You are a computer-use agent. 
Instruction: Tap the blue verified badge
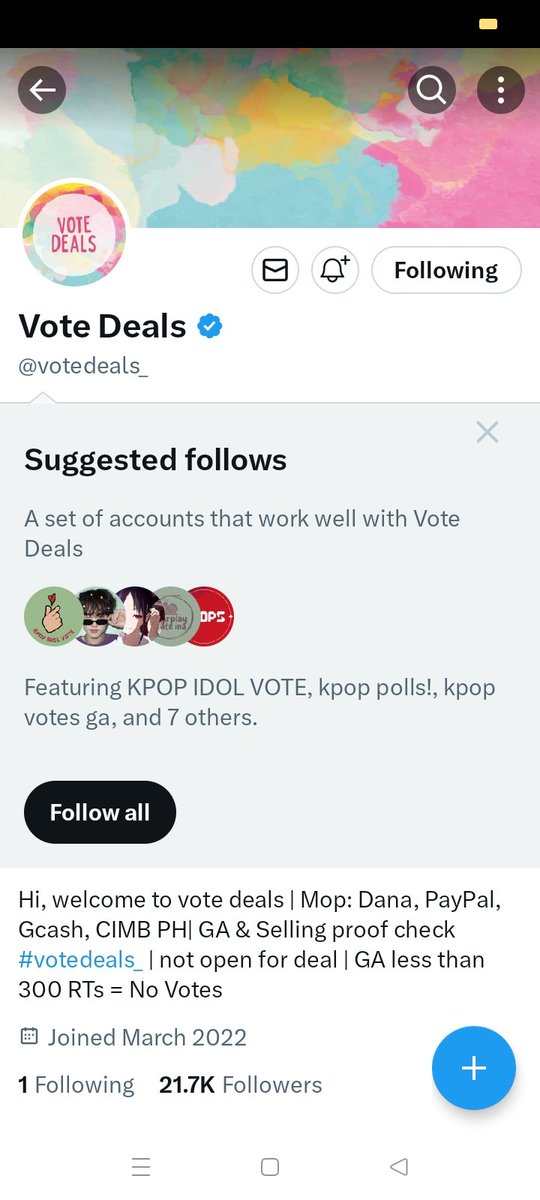[209, 326]
